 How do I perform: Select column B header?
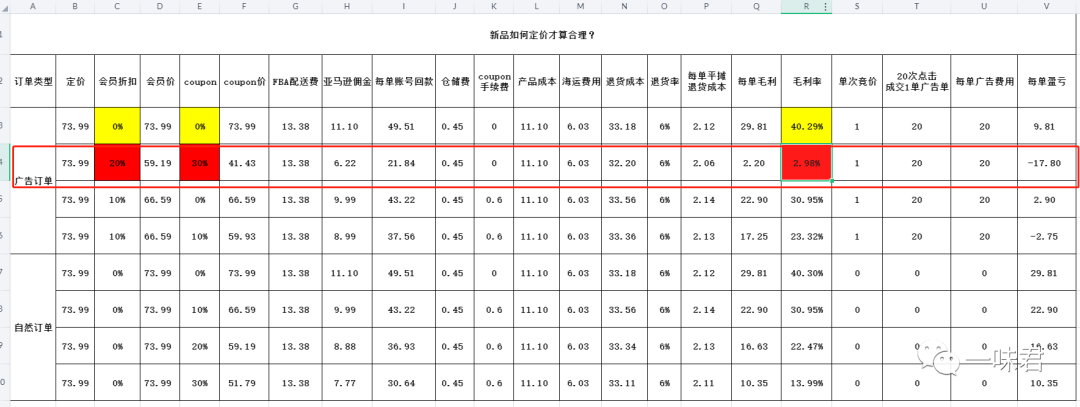(x=75, y=6)
